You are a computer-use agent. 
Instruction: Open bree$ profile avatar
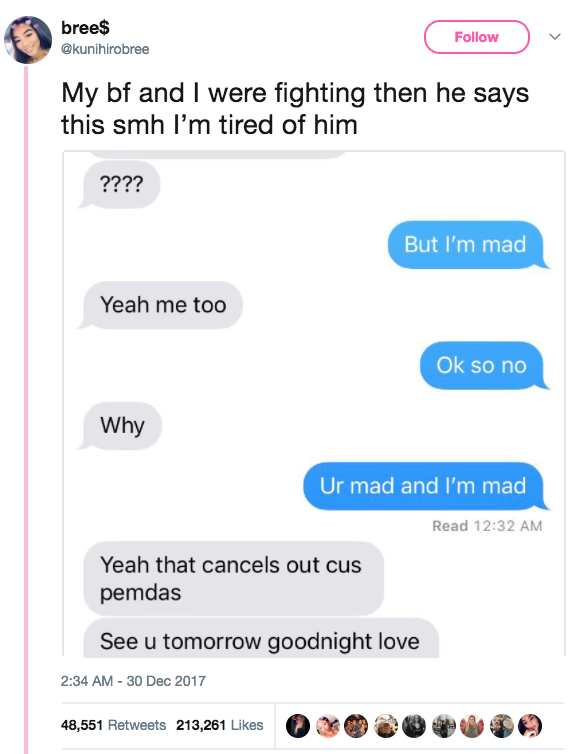click(x=28, y=40)
